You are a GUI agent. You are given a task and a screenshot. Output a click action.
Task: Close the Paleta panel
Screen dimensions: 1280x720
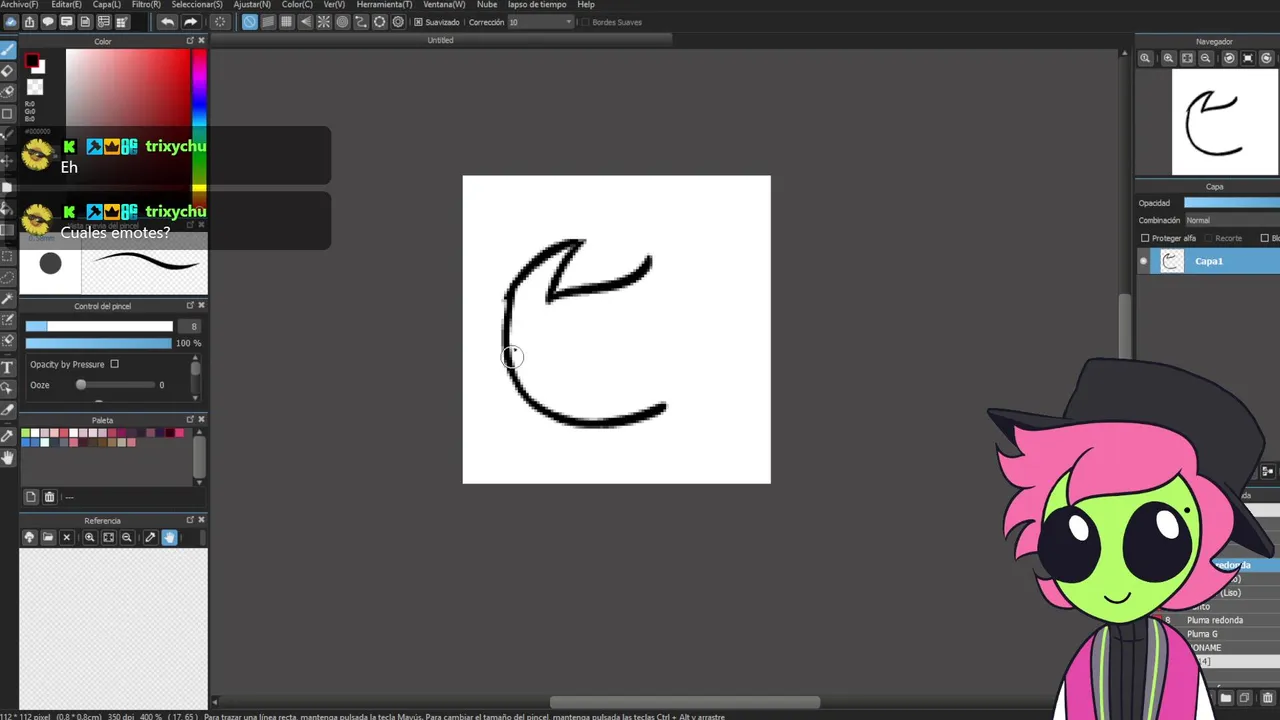point(201,420)
